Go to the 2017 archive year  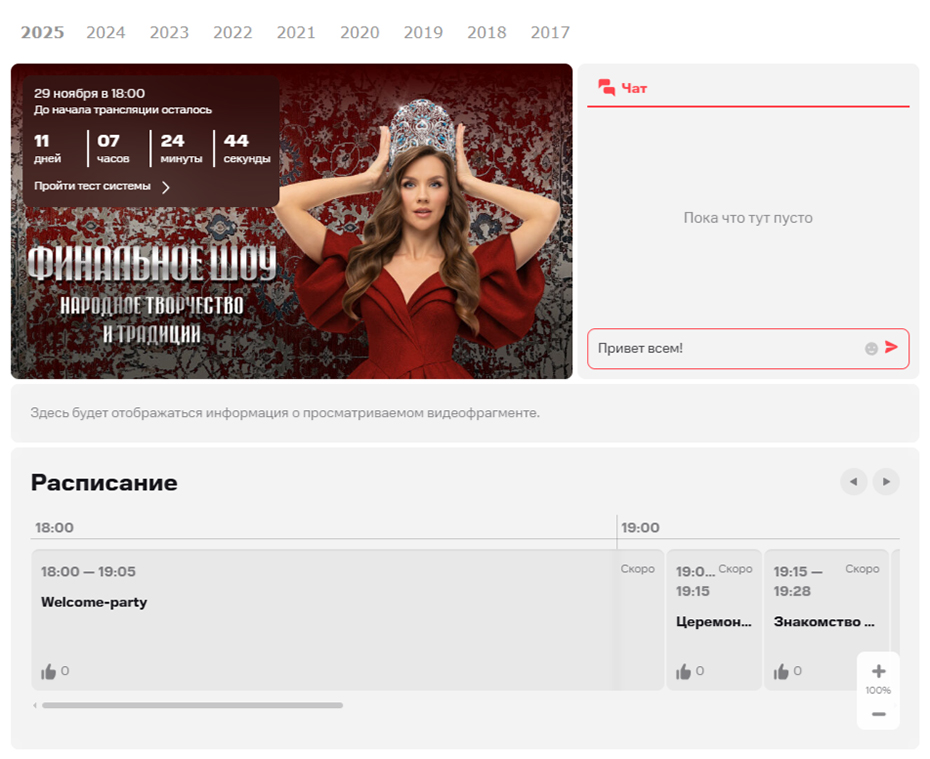550,32
